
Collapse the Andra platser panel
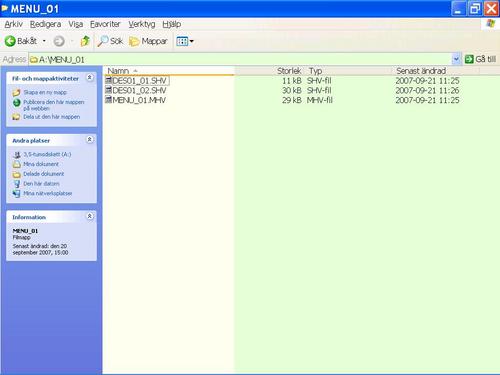pyautogui.click(x=89, y=139)
